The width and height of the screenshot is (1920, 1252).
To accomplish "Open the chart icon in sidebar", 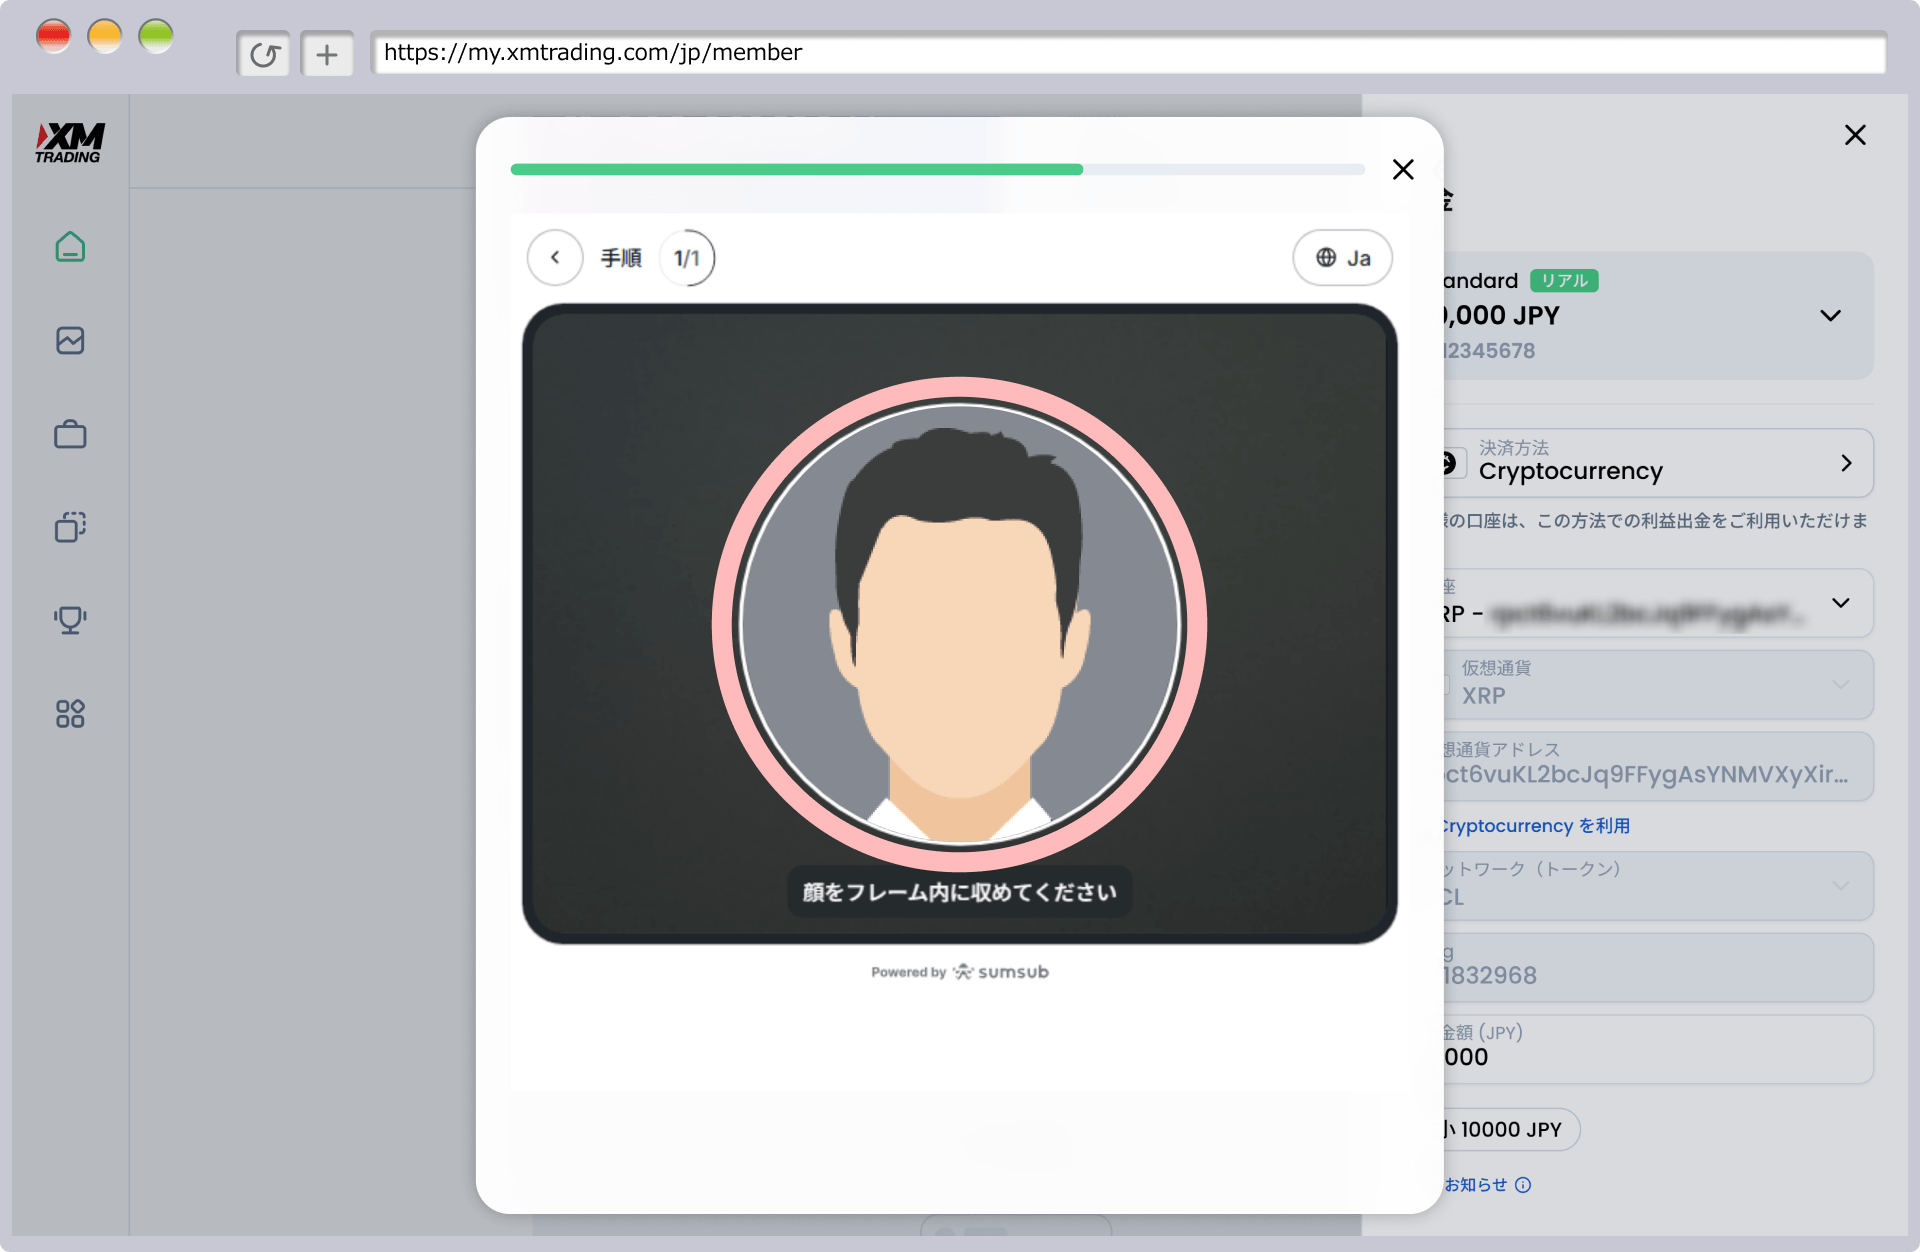I will [70, 341].
